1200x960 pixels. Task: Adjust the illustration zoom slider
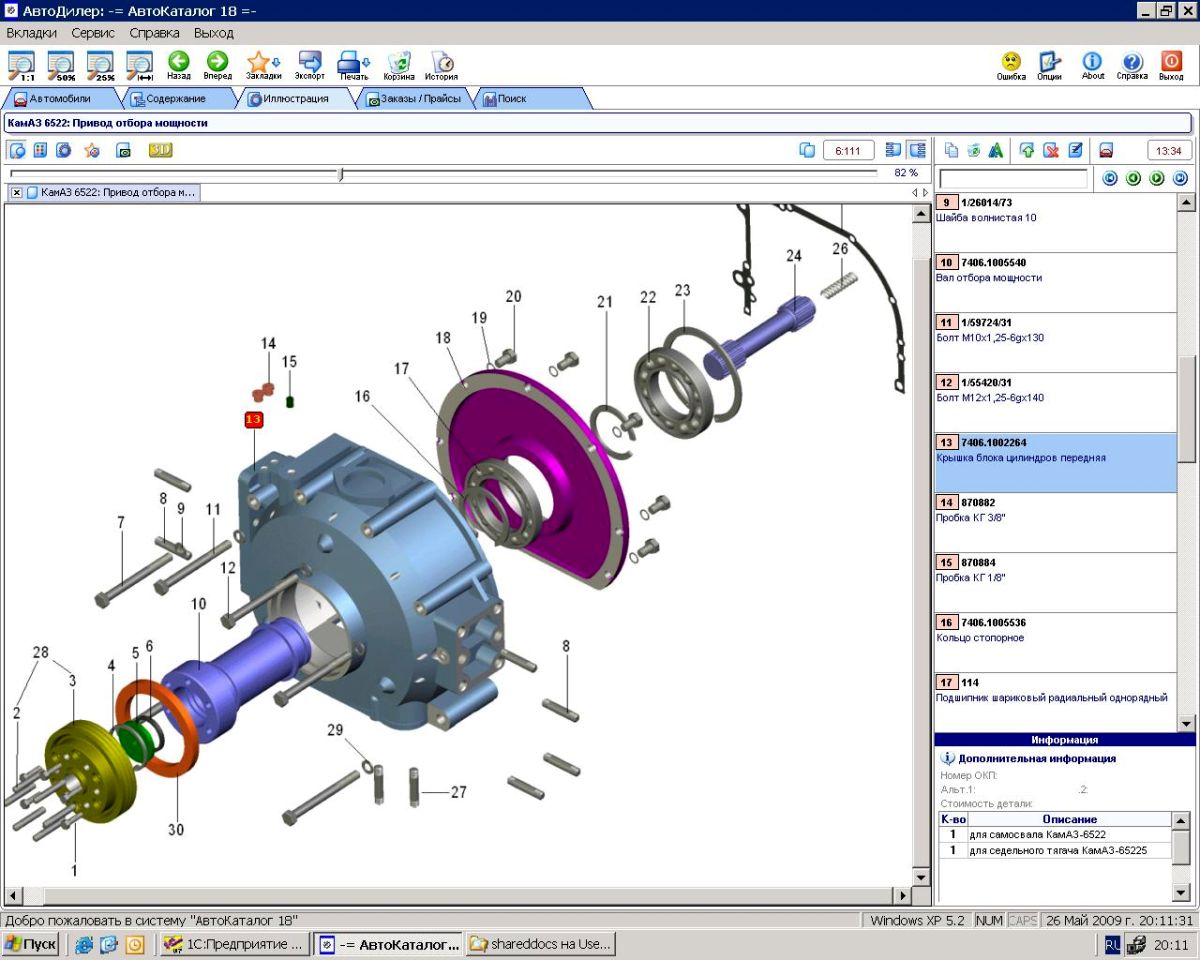(x=341, y=174)
